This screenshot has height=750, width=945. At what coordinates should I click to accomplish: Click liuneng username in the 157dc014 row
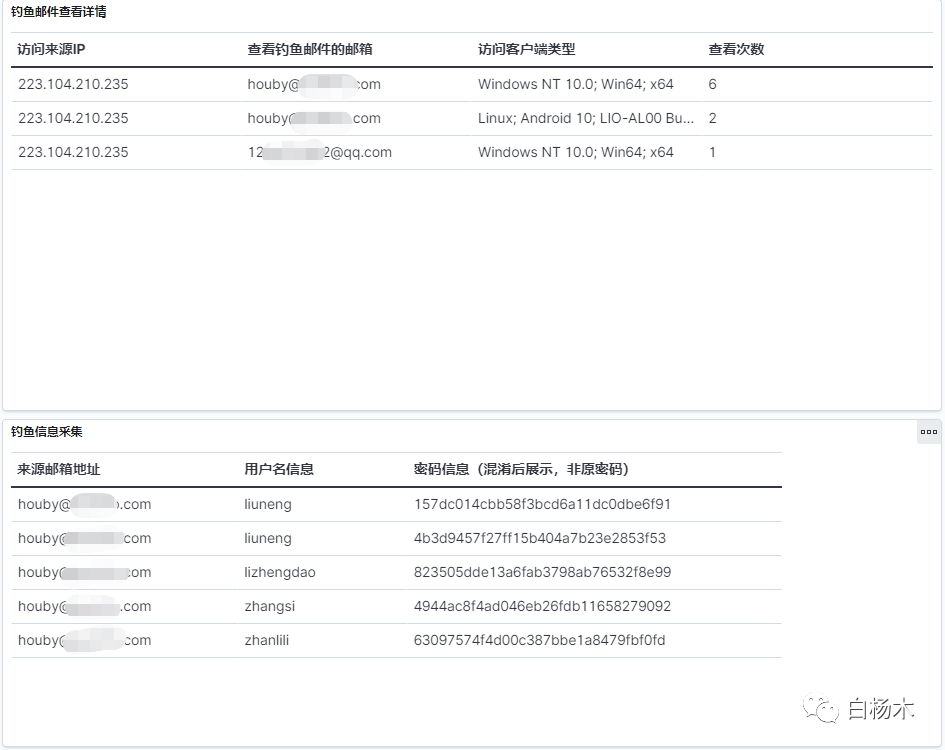[x=268, y=505]
